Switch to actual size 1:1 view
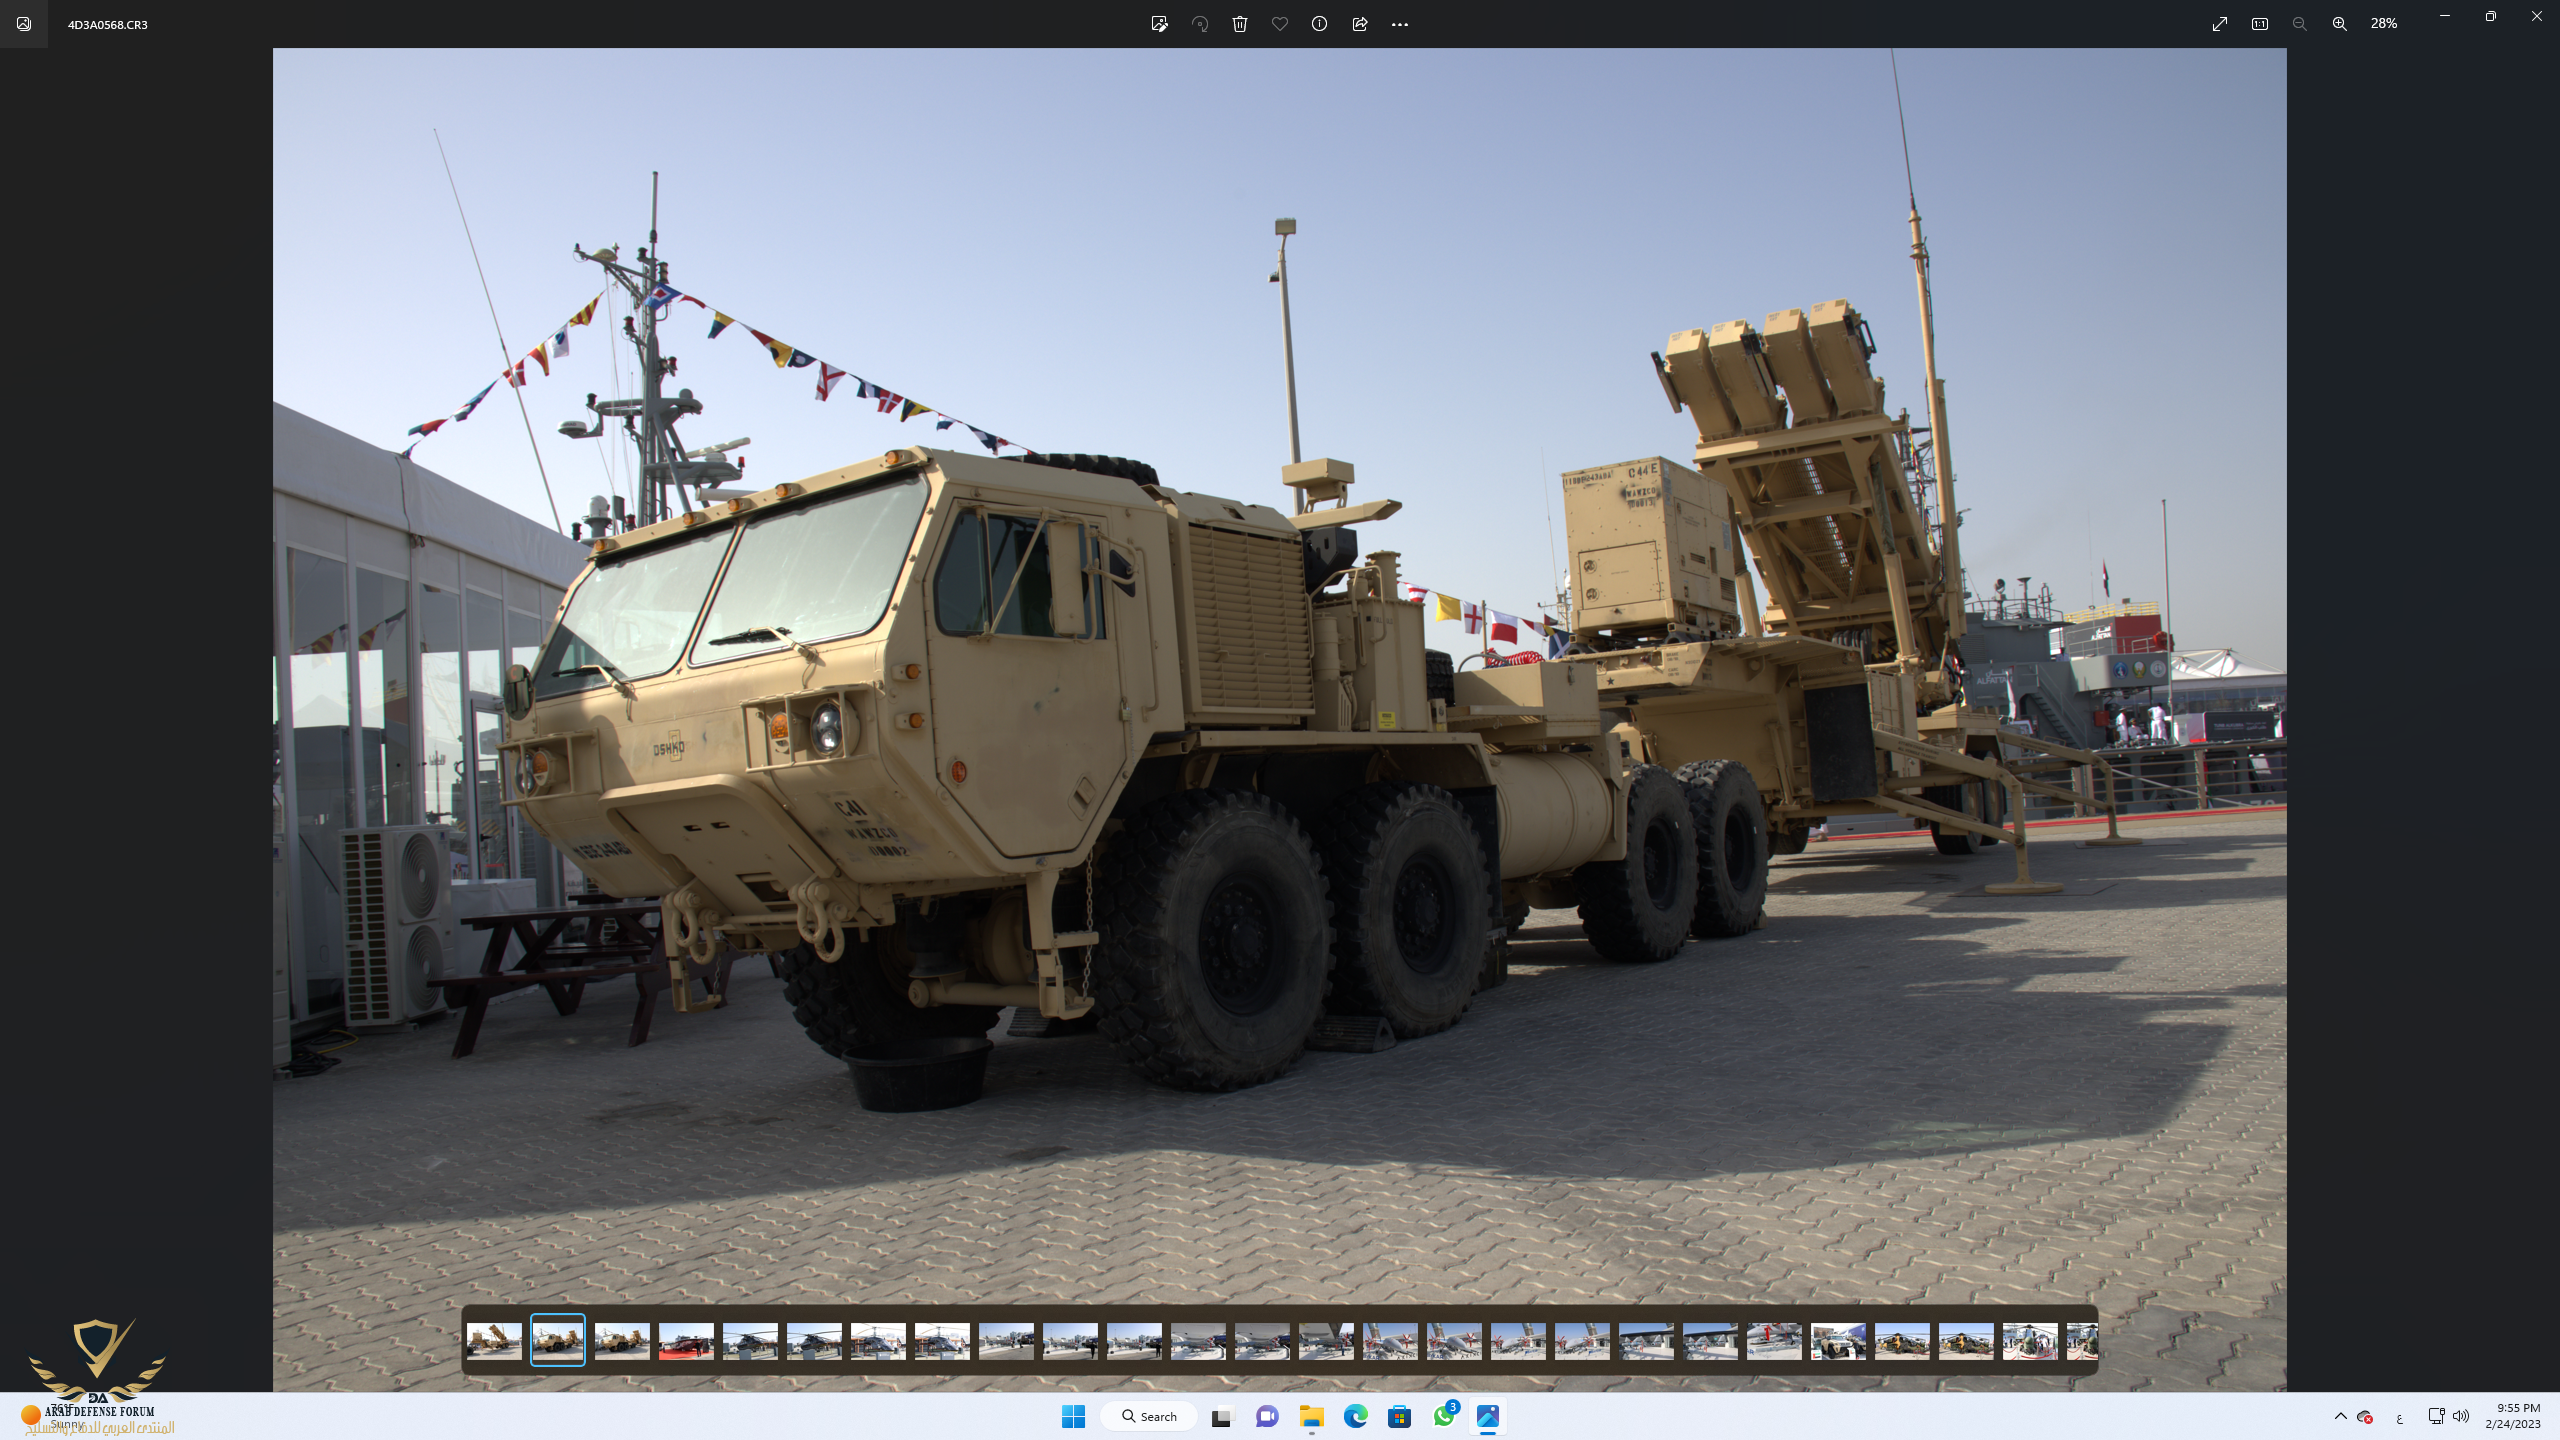2560x1440 pixels. (2260, 24)
